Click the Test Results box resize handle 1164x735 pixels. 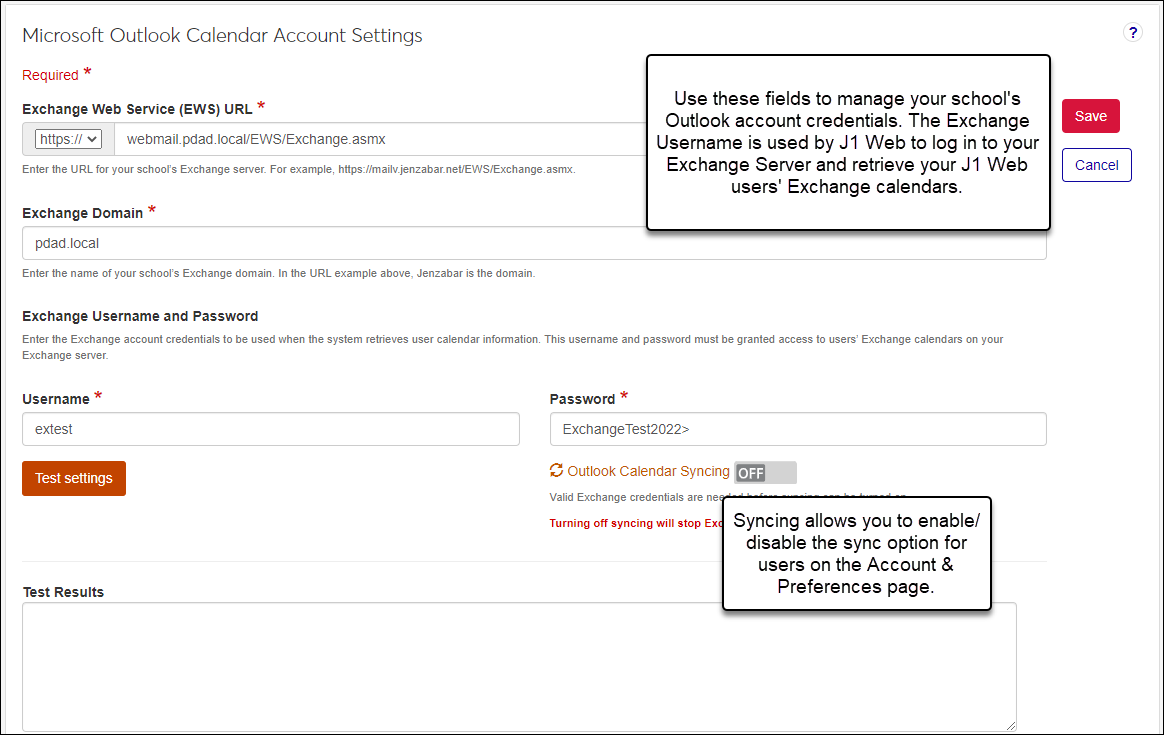click(1011, 726)
